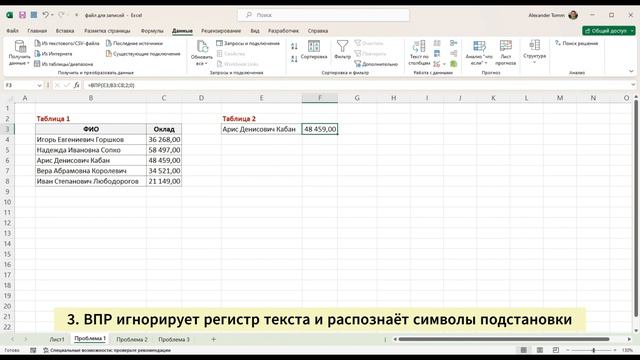
Task: Open Advanced filter (Дополнительно)
Action: tap(376, 64)
